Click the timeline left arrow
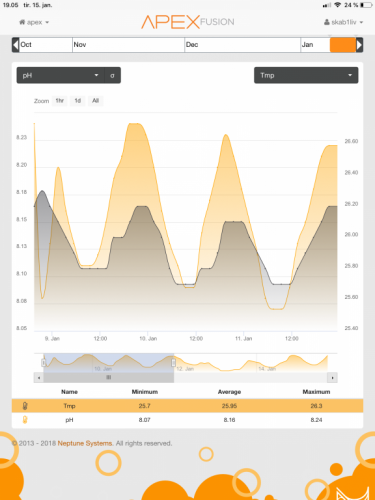 (x=15, y=45)
